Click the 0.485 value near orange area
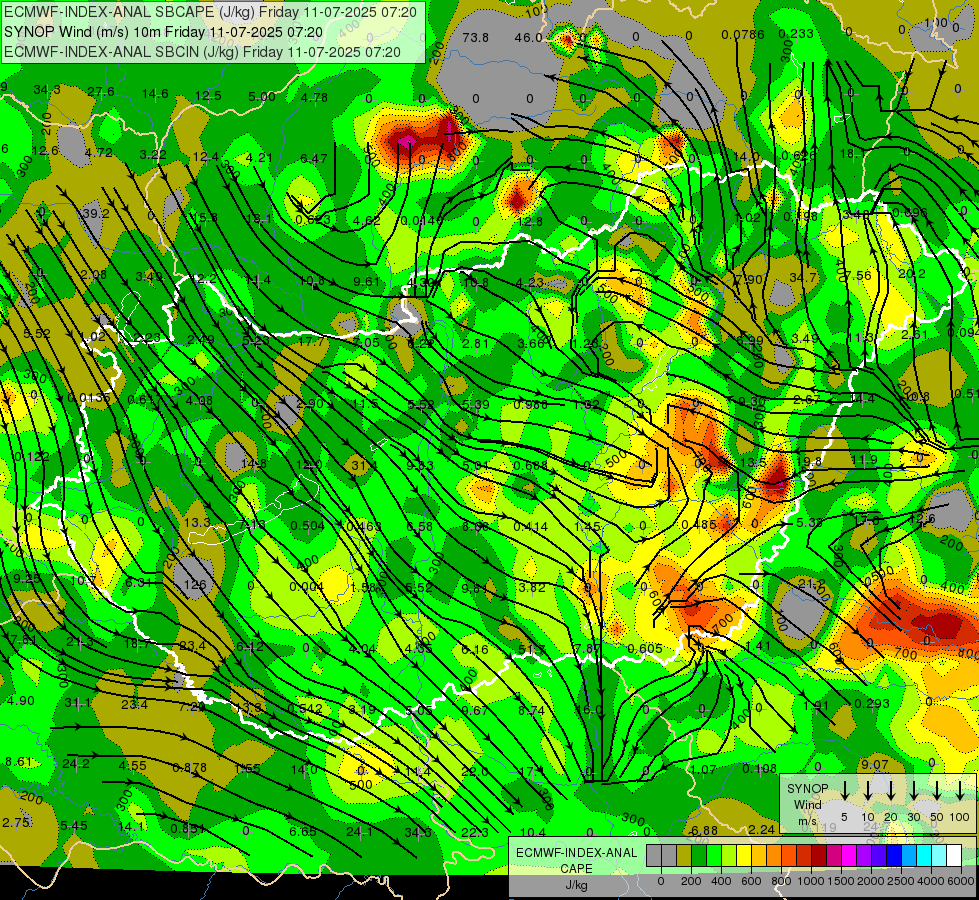 point(699,524)
